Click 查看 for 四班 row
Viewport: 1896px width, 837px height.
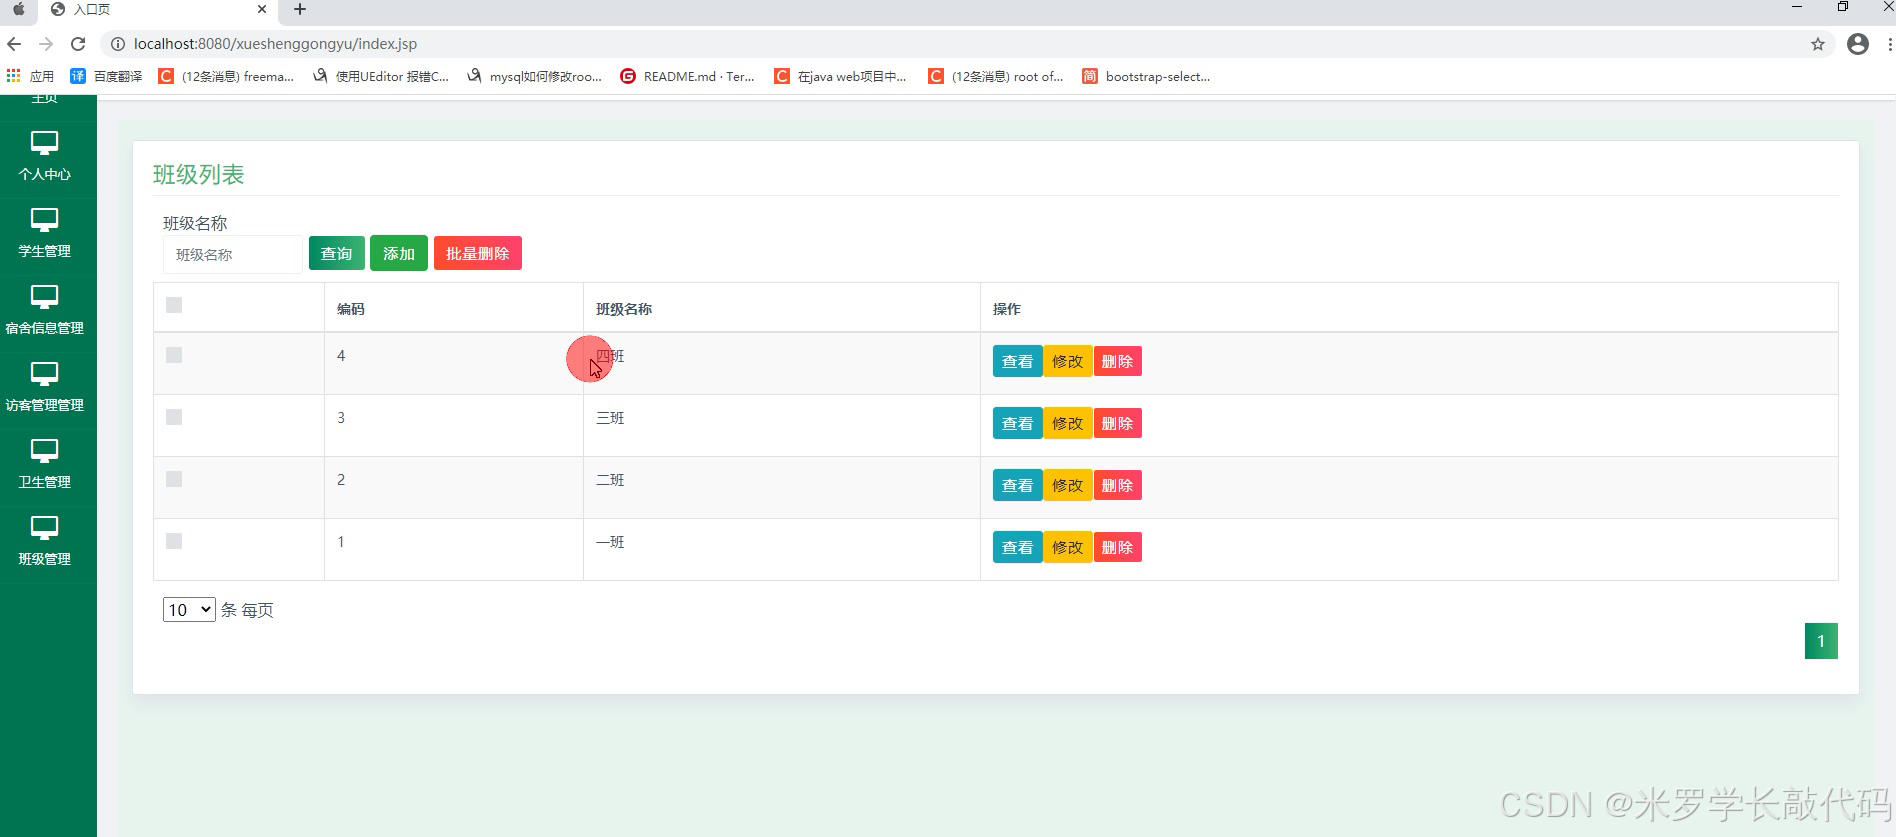(1018, 361)
